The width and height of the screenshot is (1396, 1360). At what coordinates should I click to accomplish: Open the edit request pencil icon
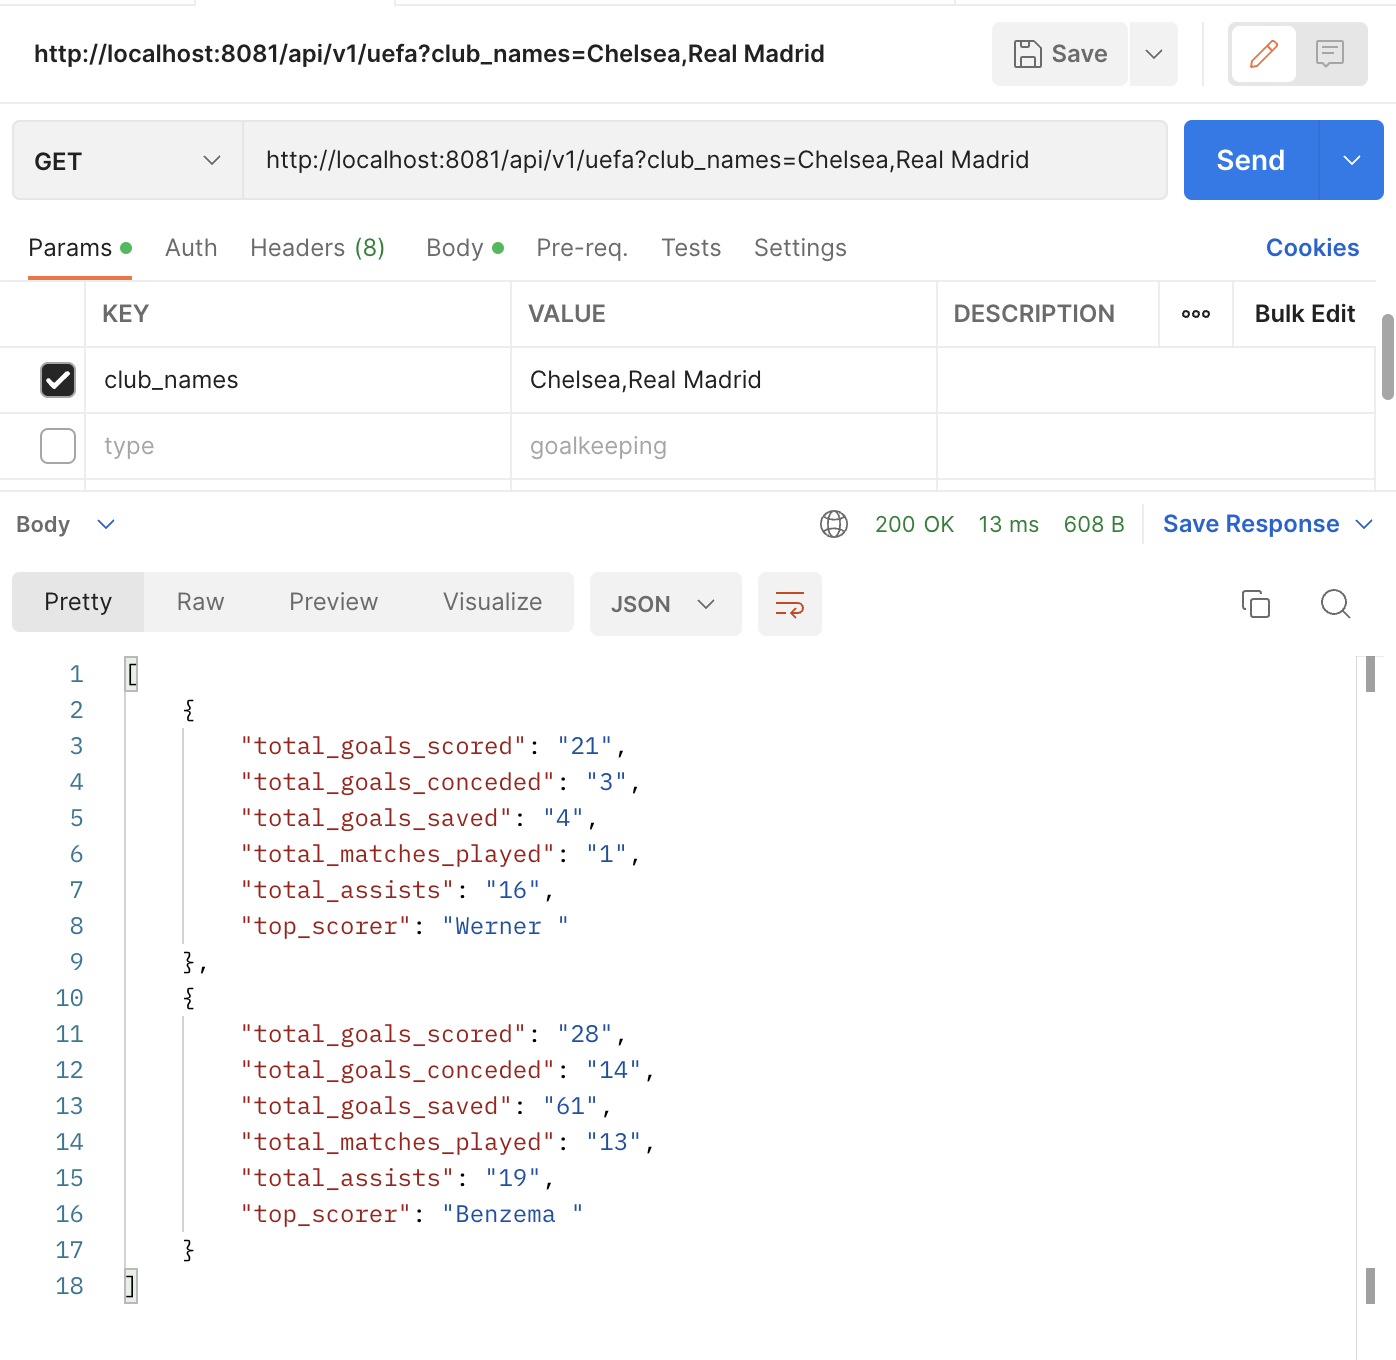pos(1262,54)
